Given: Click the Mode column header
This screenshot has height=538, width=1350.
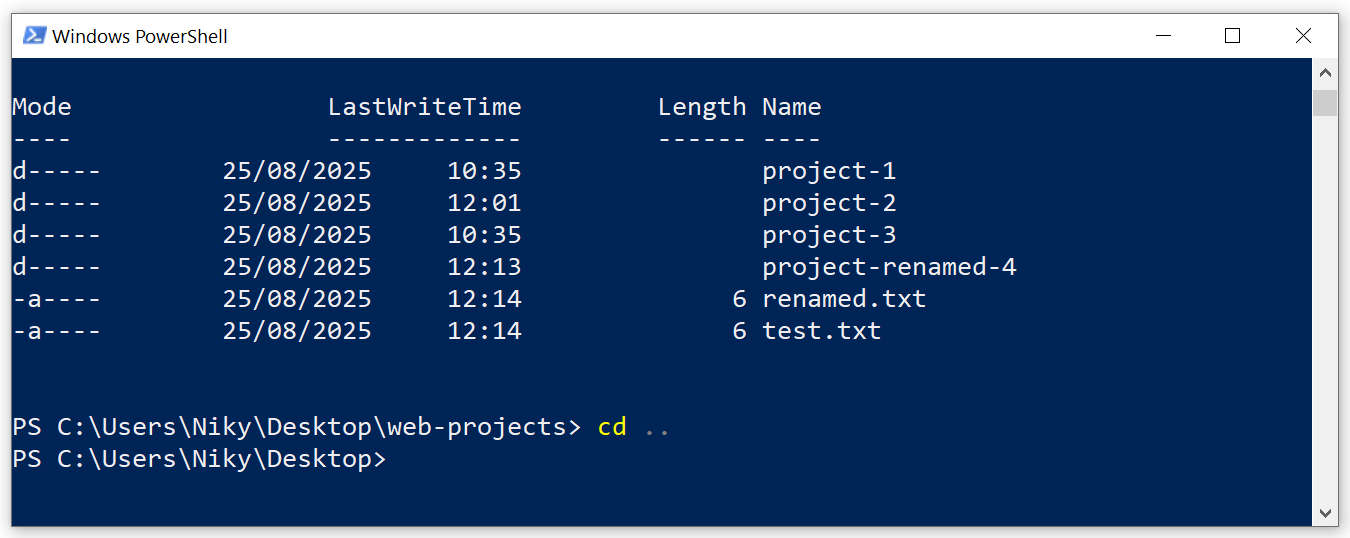Looking at the screenshot, I should (42, 107).
